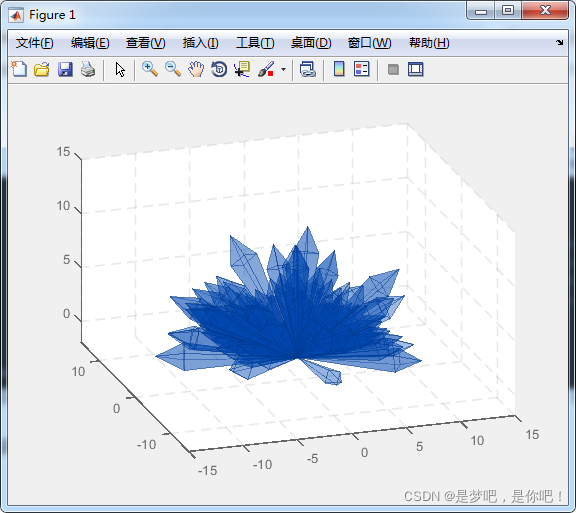Select the Rotate 3D tool
Viewport: 576px width, 513px height.
pos(219,69)
